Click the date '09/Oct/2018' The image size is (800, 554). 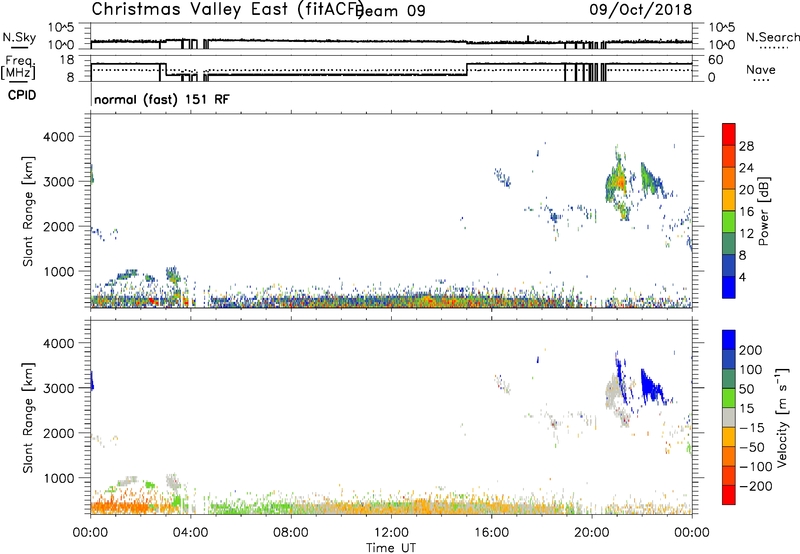tap(641, 10)
